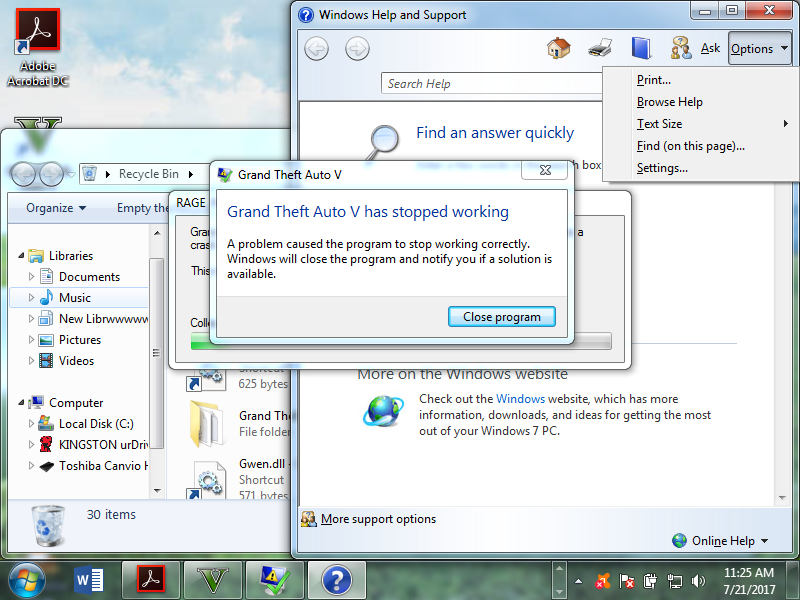This screenshot has width=800, height=600.
Task: Select KINGSTON urDrive in navigation pane
Action: click(104, 444)
